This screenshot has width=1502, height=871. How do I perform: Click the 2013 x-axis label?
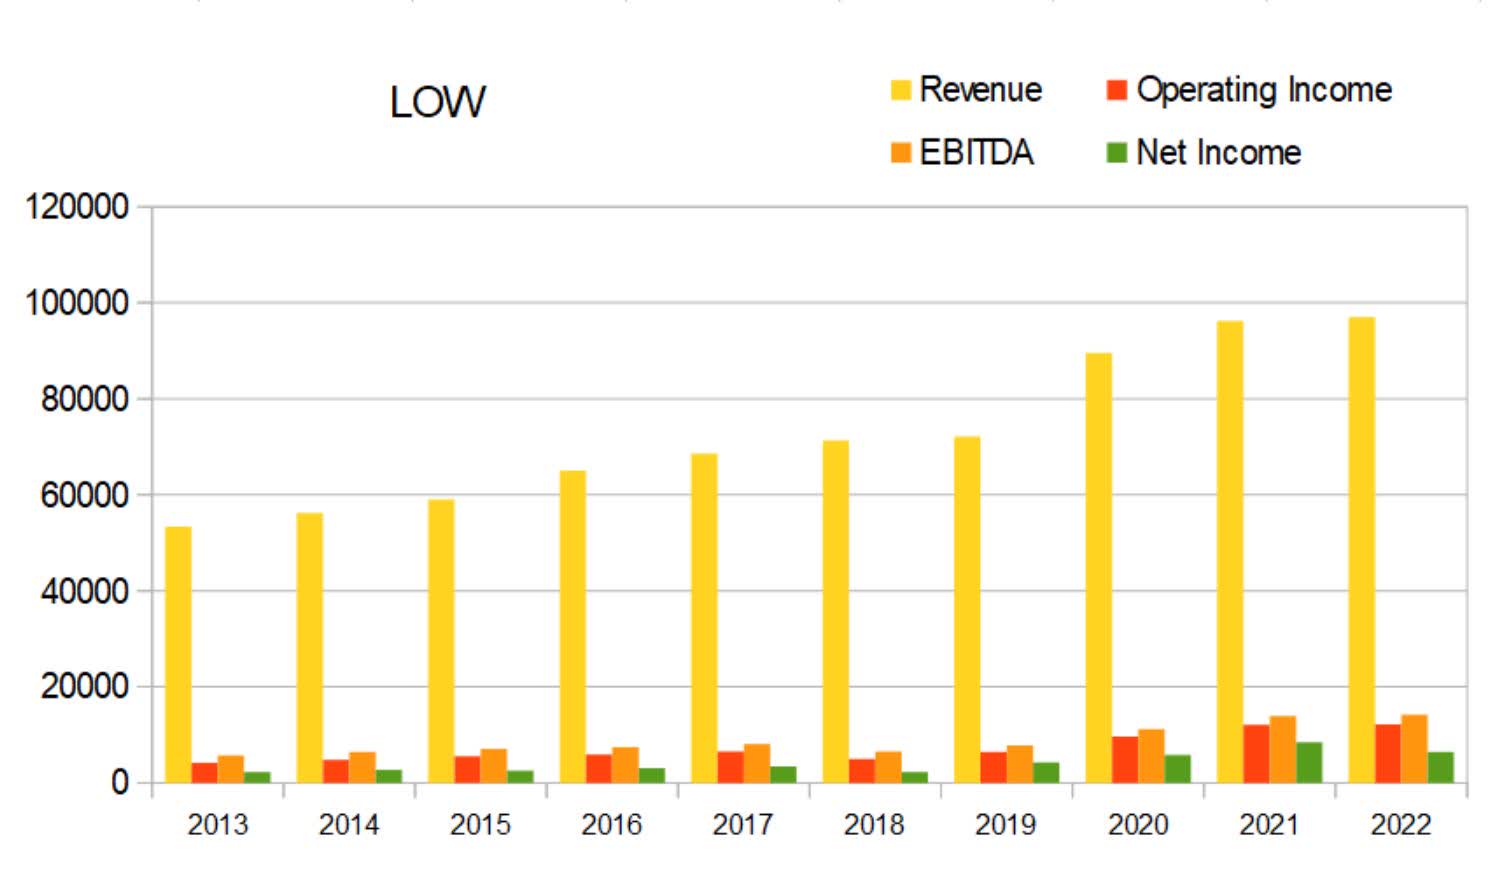click(217, 825)
